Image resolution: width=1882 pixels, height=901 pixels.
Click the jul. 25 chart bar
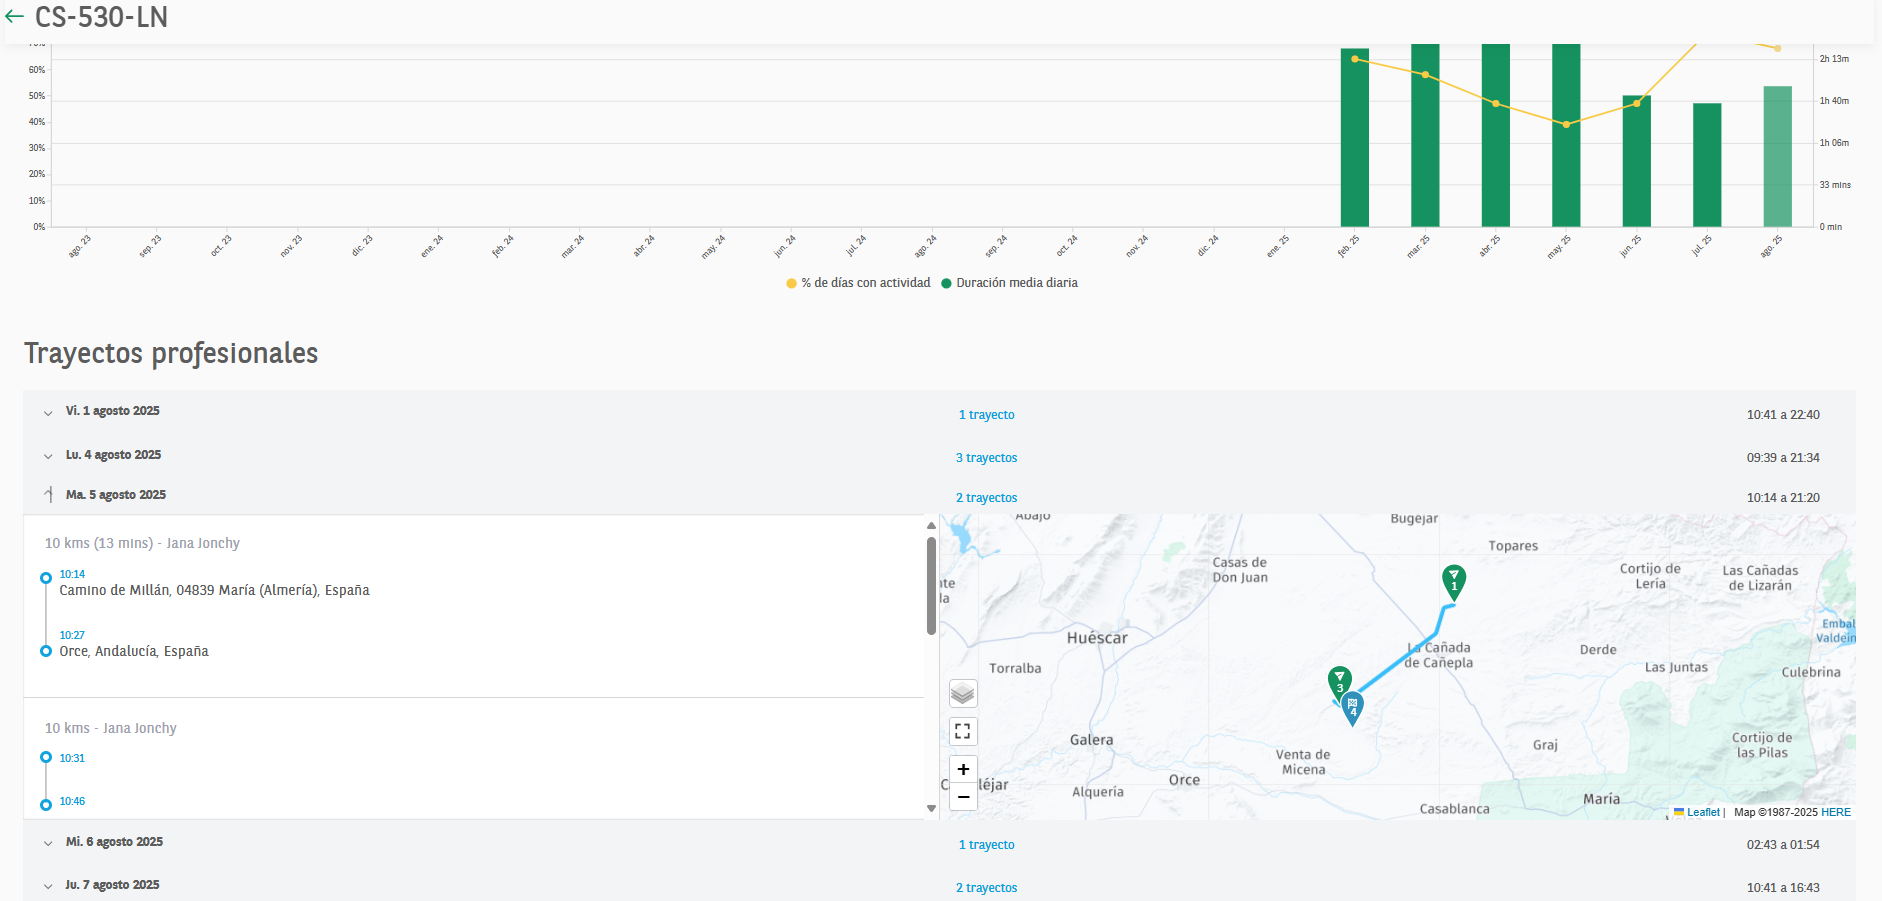tap(1707, 165)
